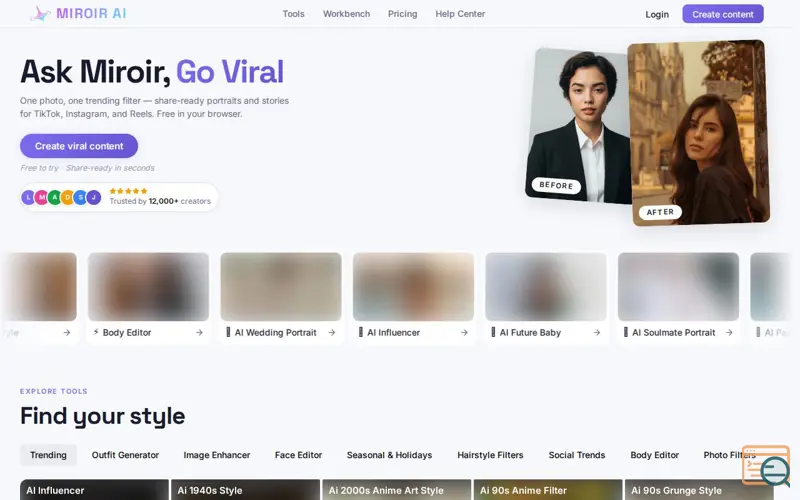
Task: Click the five-star rating
Action: (x=128, y=191)
